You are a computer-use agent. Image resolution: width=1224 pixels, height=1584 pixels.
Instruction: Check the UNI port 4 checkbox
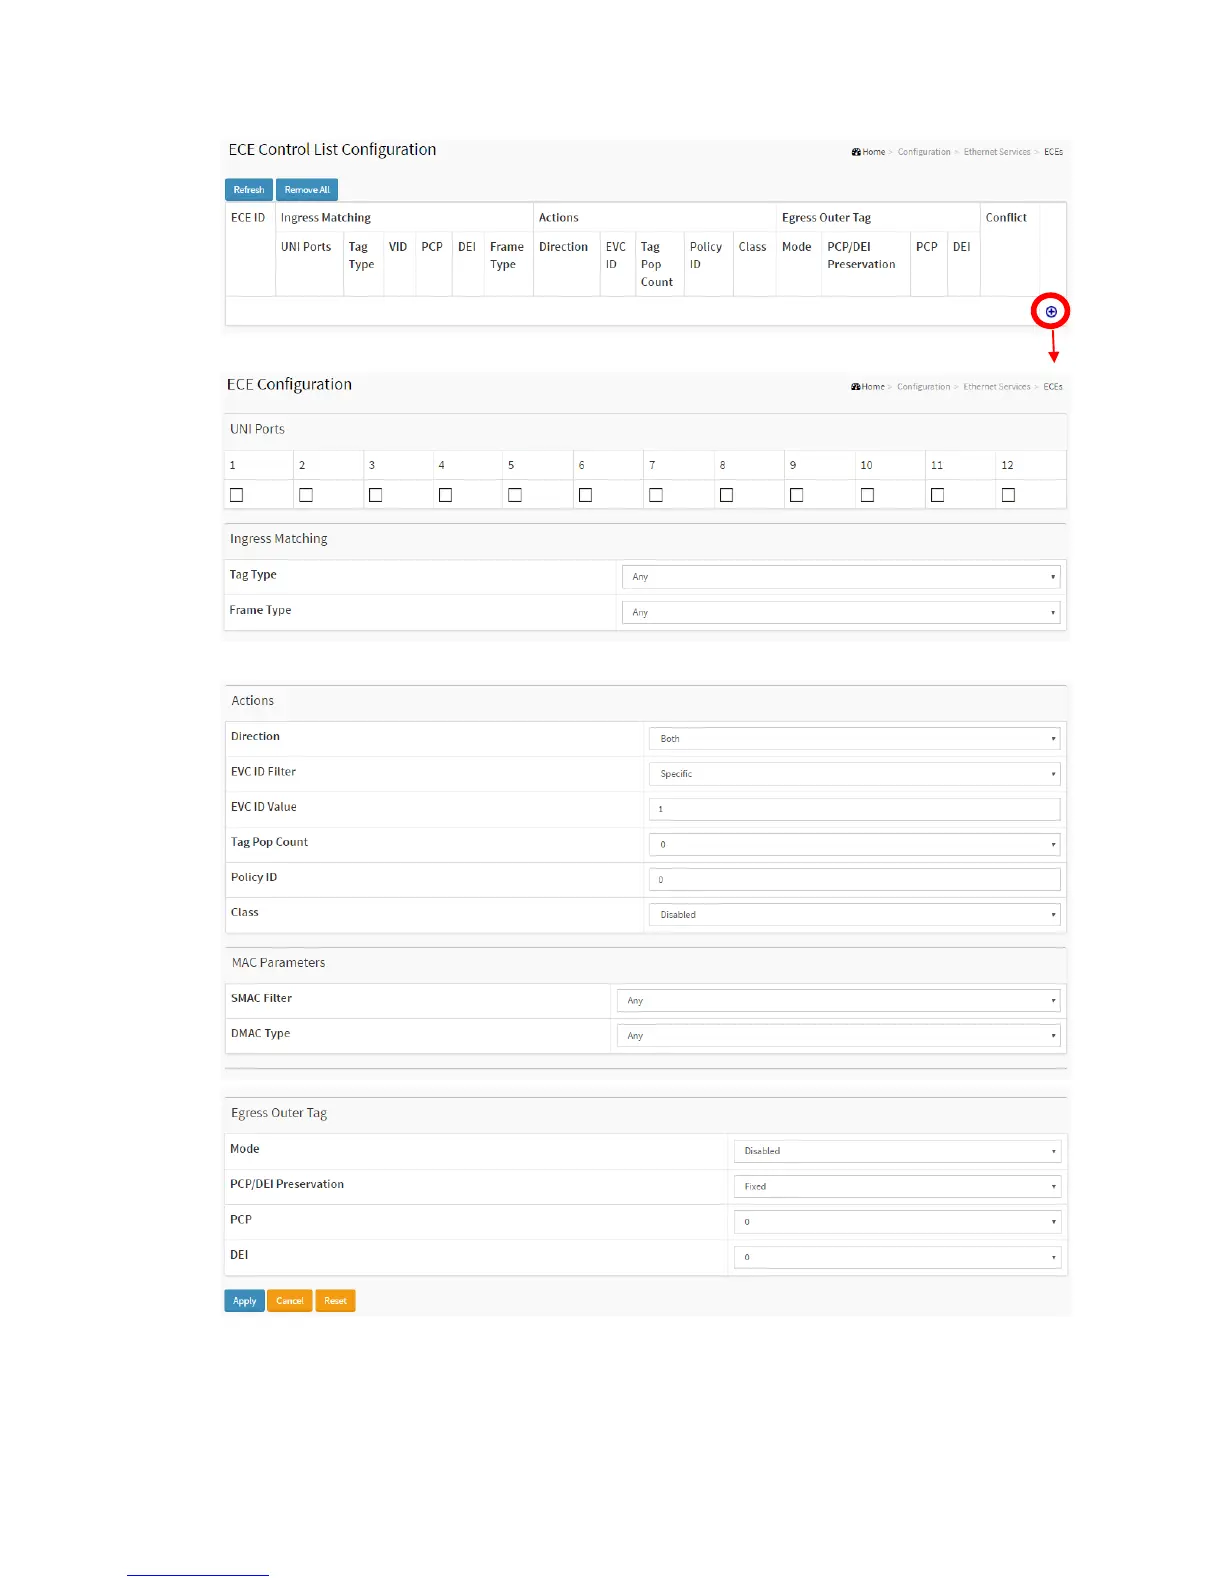446,495
